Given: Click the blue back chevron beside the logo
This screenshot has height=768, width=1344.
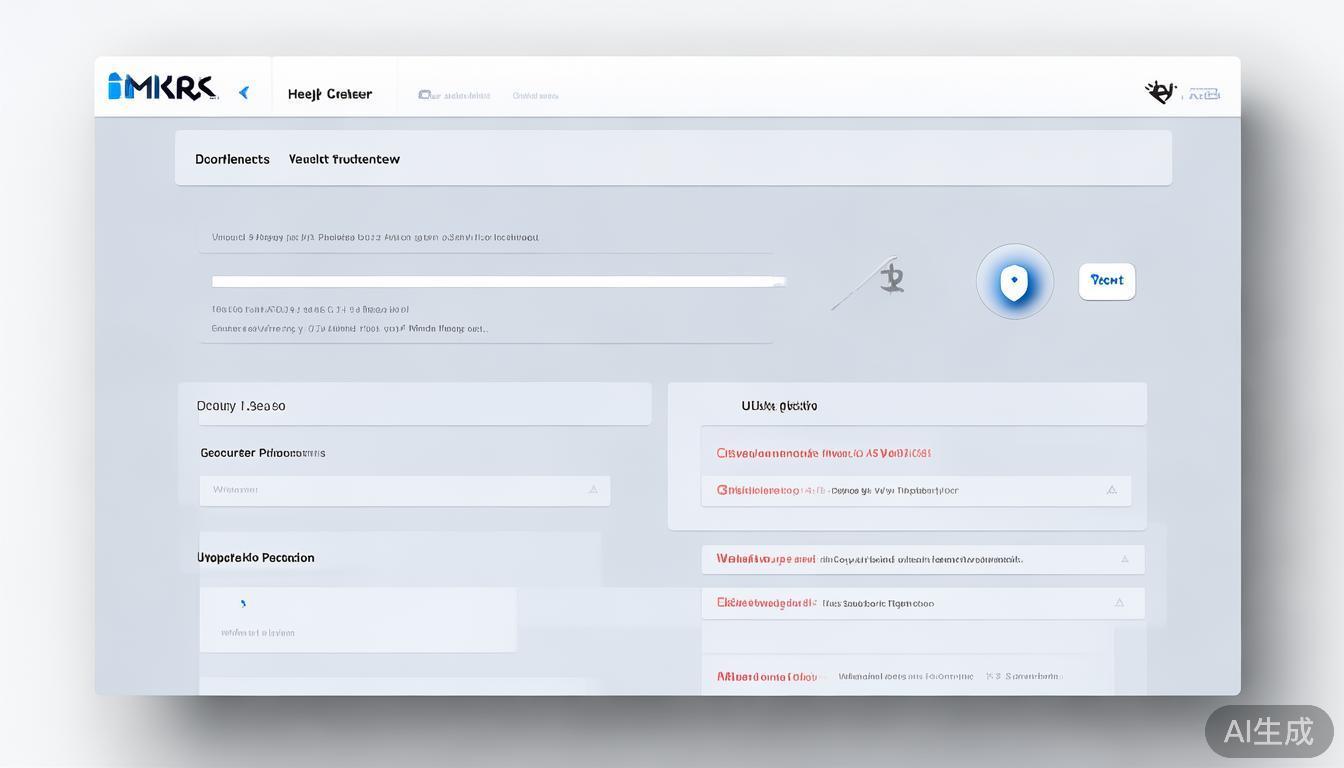Looking at the screenshot, I should (243, 93).
